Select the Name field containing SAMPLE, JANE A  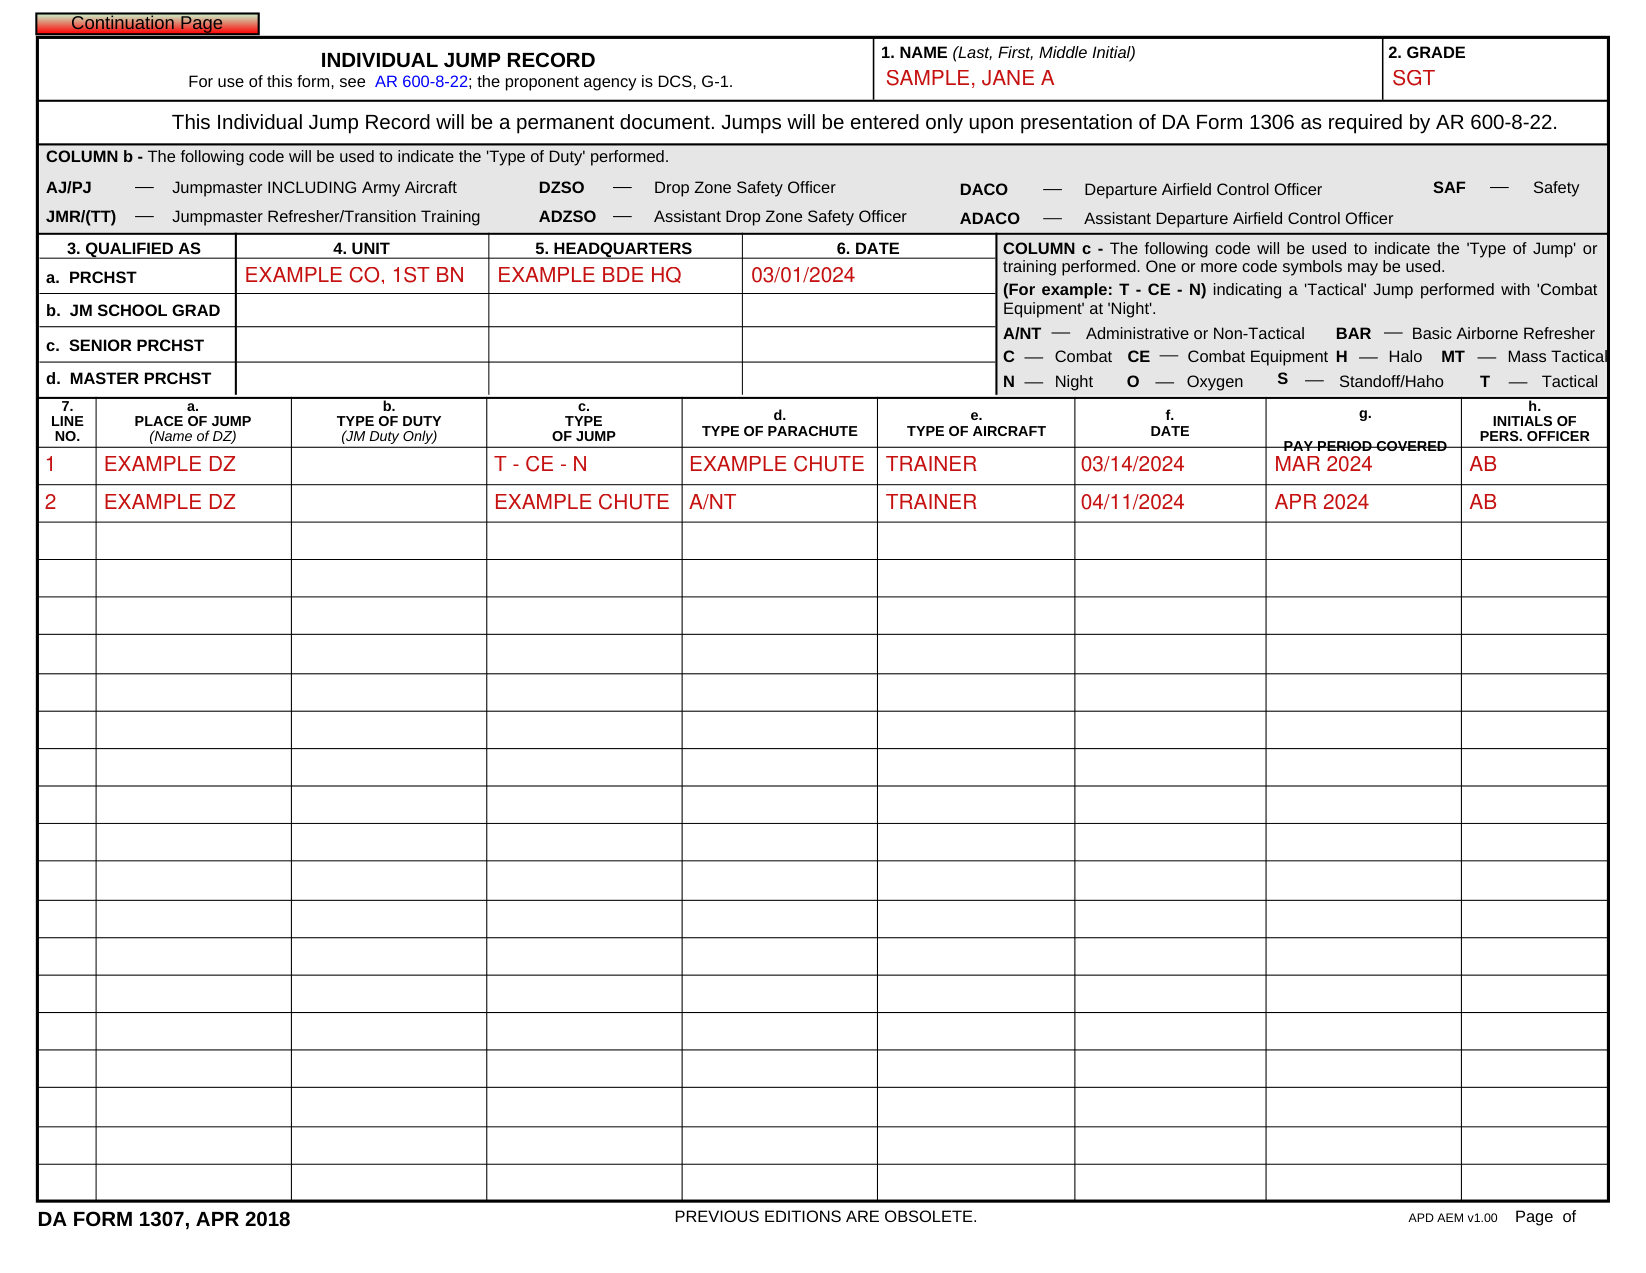click(1127, 78)
